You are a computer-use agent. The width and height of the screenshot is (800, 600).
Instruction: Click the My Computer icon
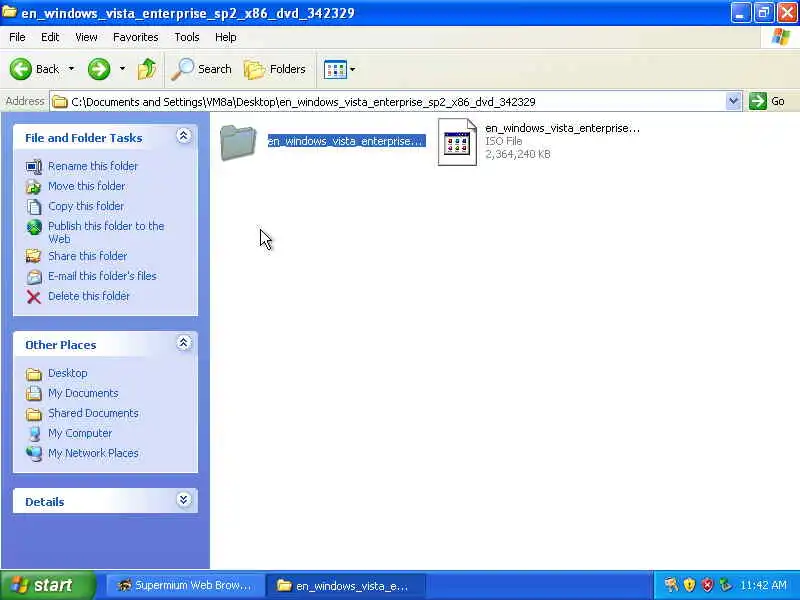pyautogui.click(x=34, y=434)
